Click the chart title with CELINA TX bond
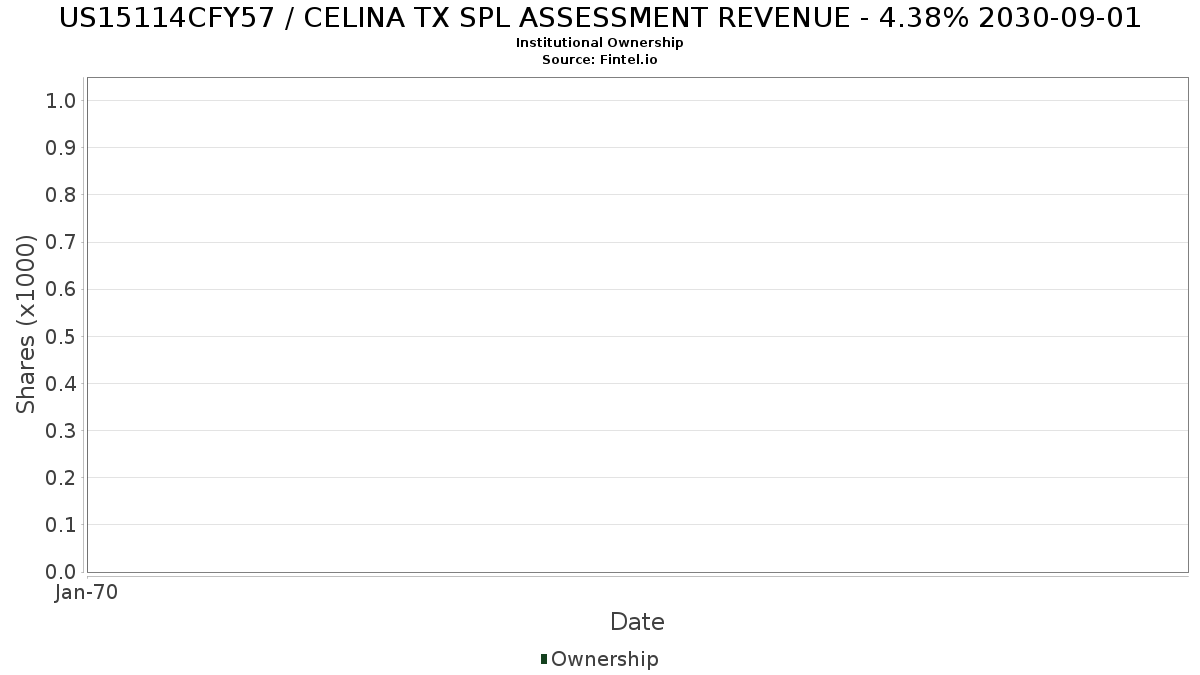Image resolution: width=1200 pixels, height=675 pixels. click(x=600, y=18)
